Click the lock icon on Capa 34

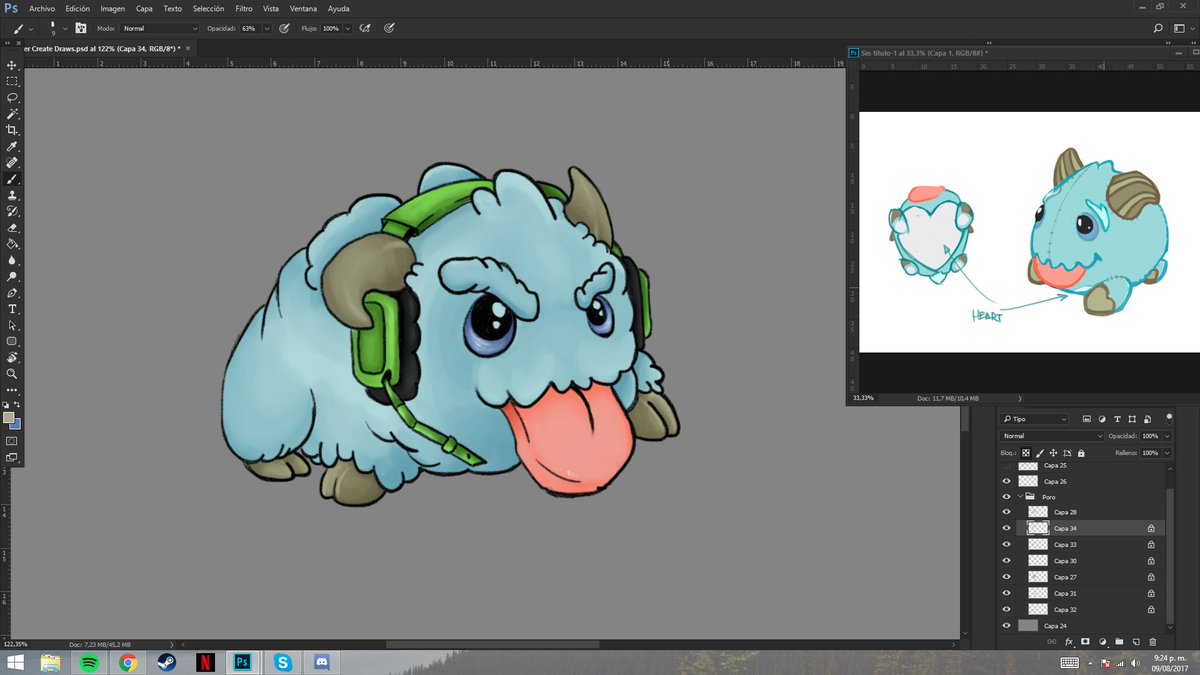1152,527
